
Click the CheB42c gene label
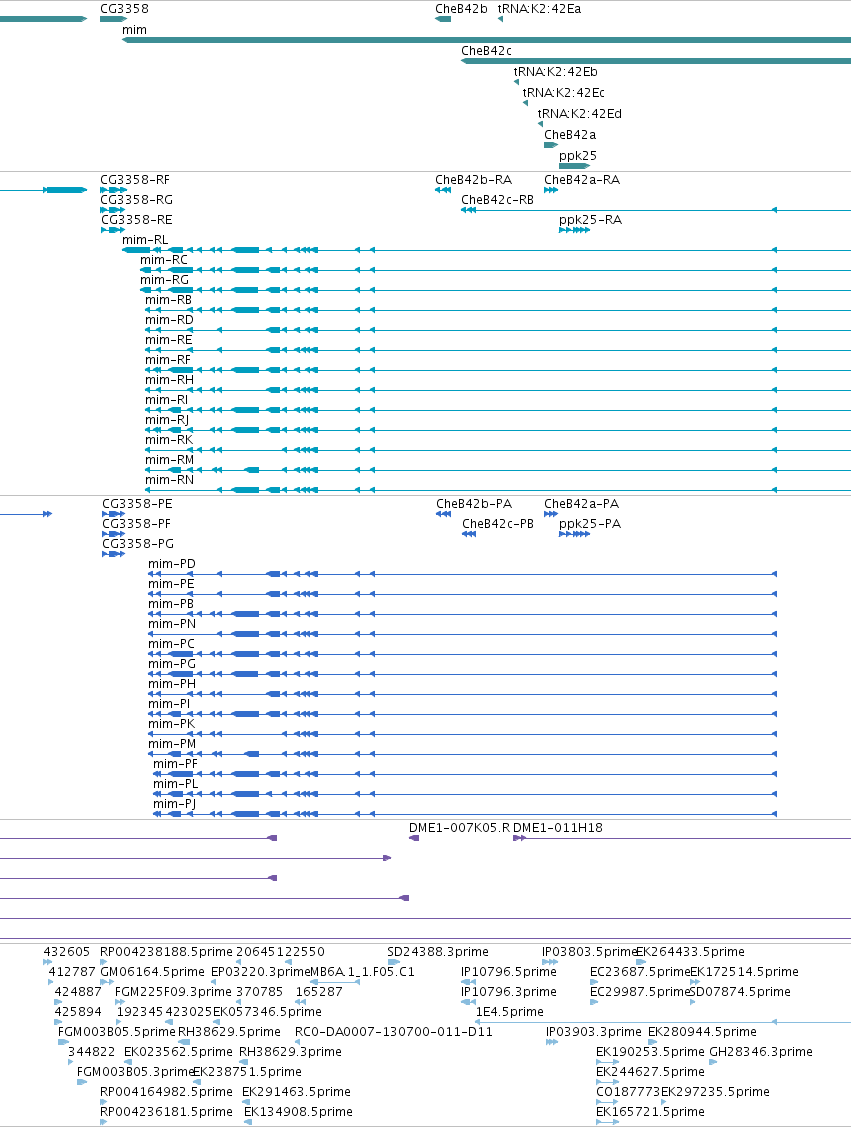[487, 50]
